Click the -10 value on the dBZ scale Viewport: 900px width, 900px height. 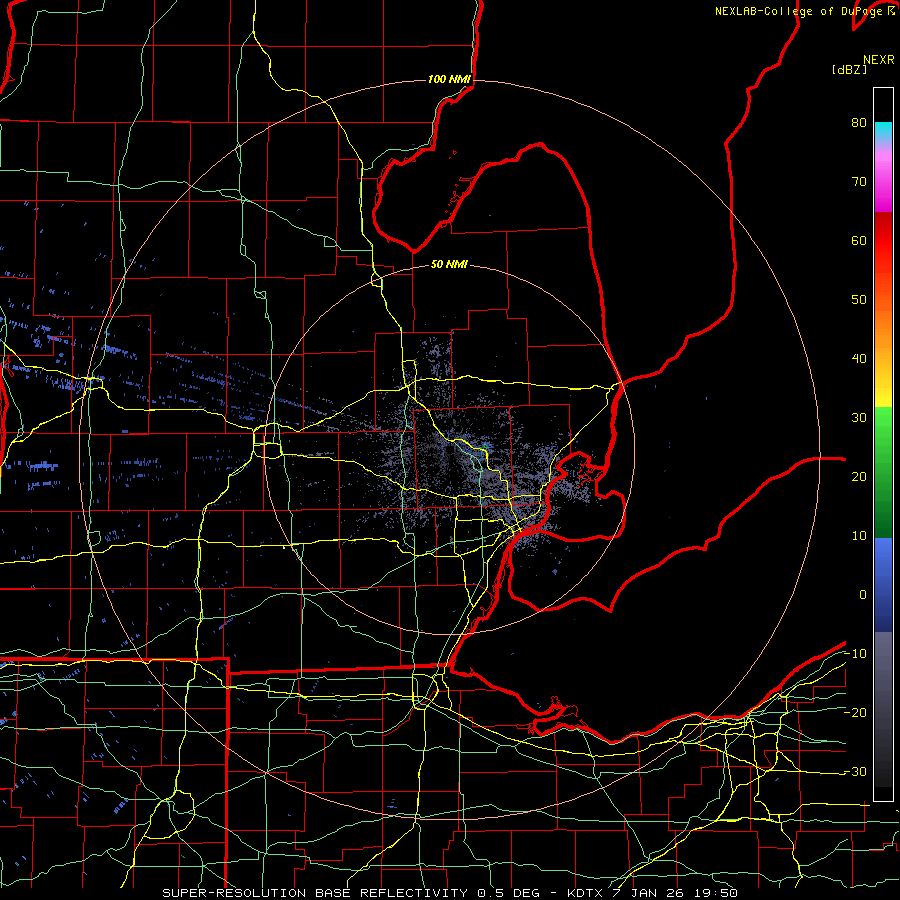pyautogui.click(x=855, y=654)
